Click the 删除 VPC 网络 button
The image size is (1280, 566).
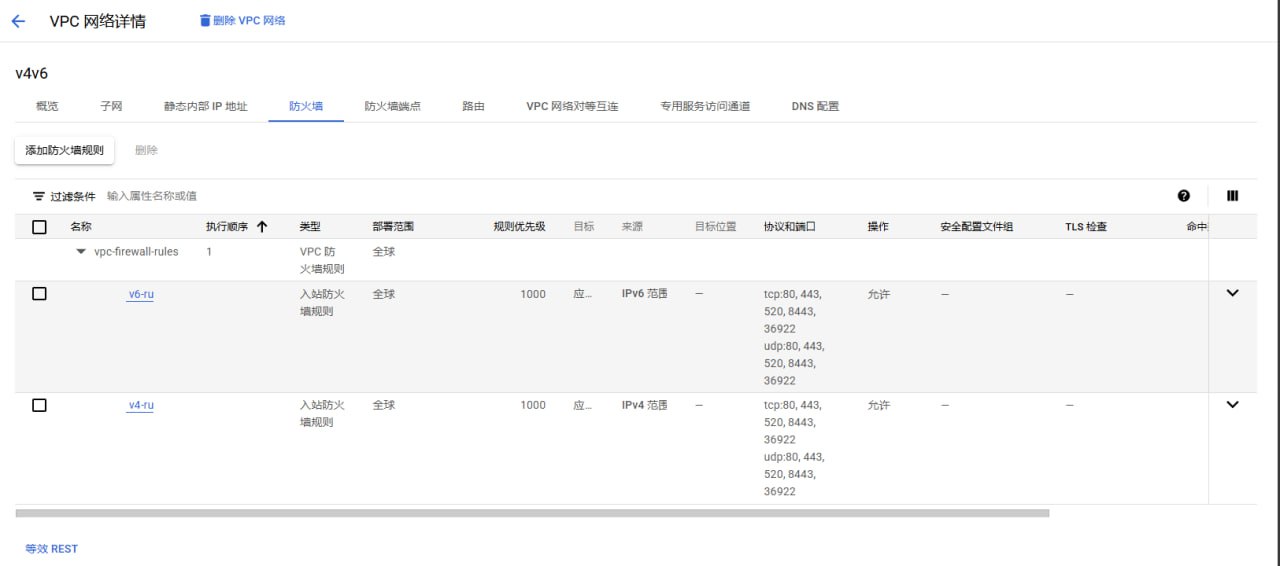point(242,20)
